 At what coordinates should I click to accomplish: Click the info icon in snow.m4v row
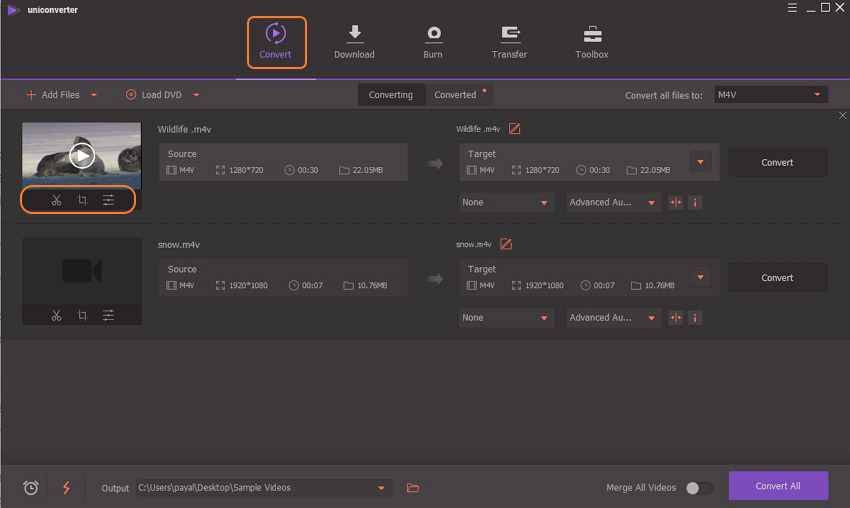coord(695,318)
